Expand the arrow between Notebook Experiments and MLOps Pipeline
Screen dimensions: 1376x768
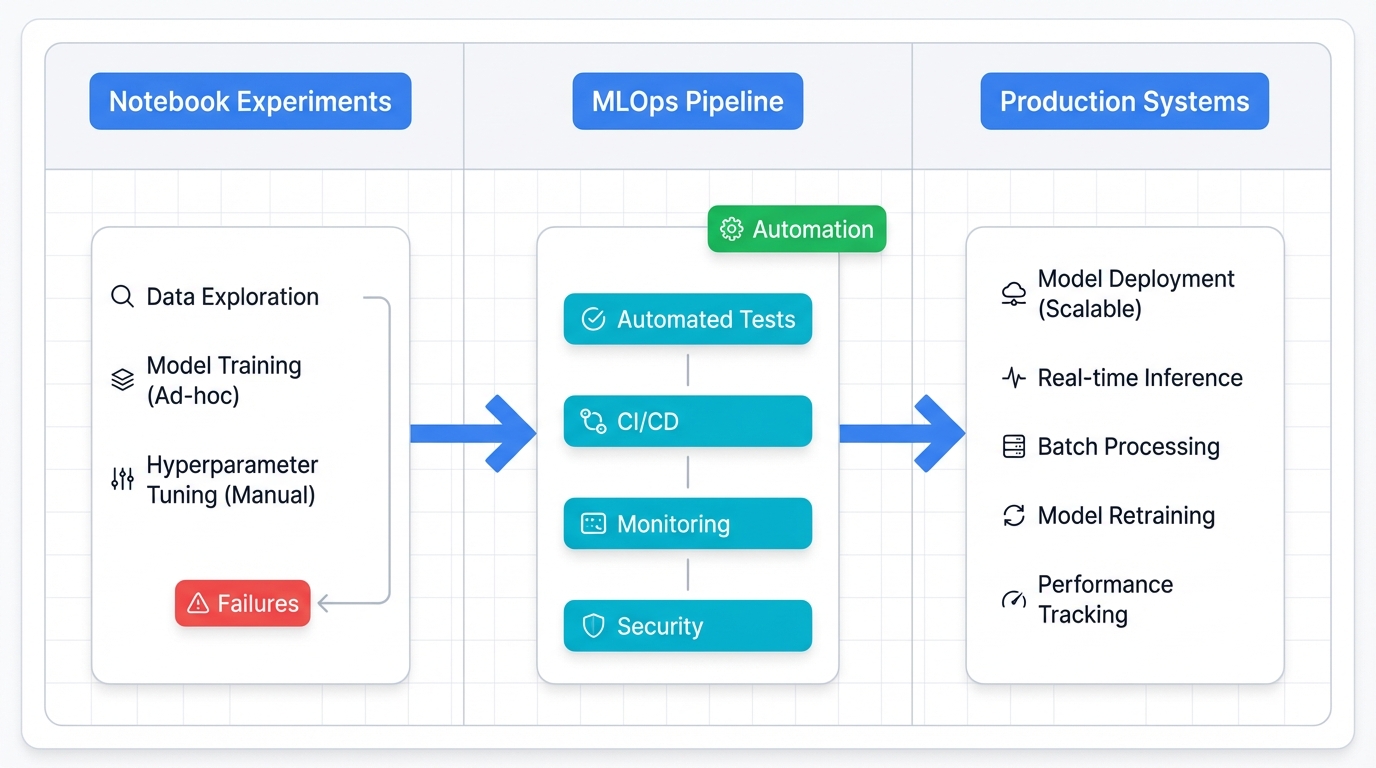click(472, 435)
